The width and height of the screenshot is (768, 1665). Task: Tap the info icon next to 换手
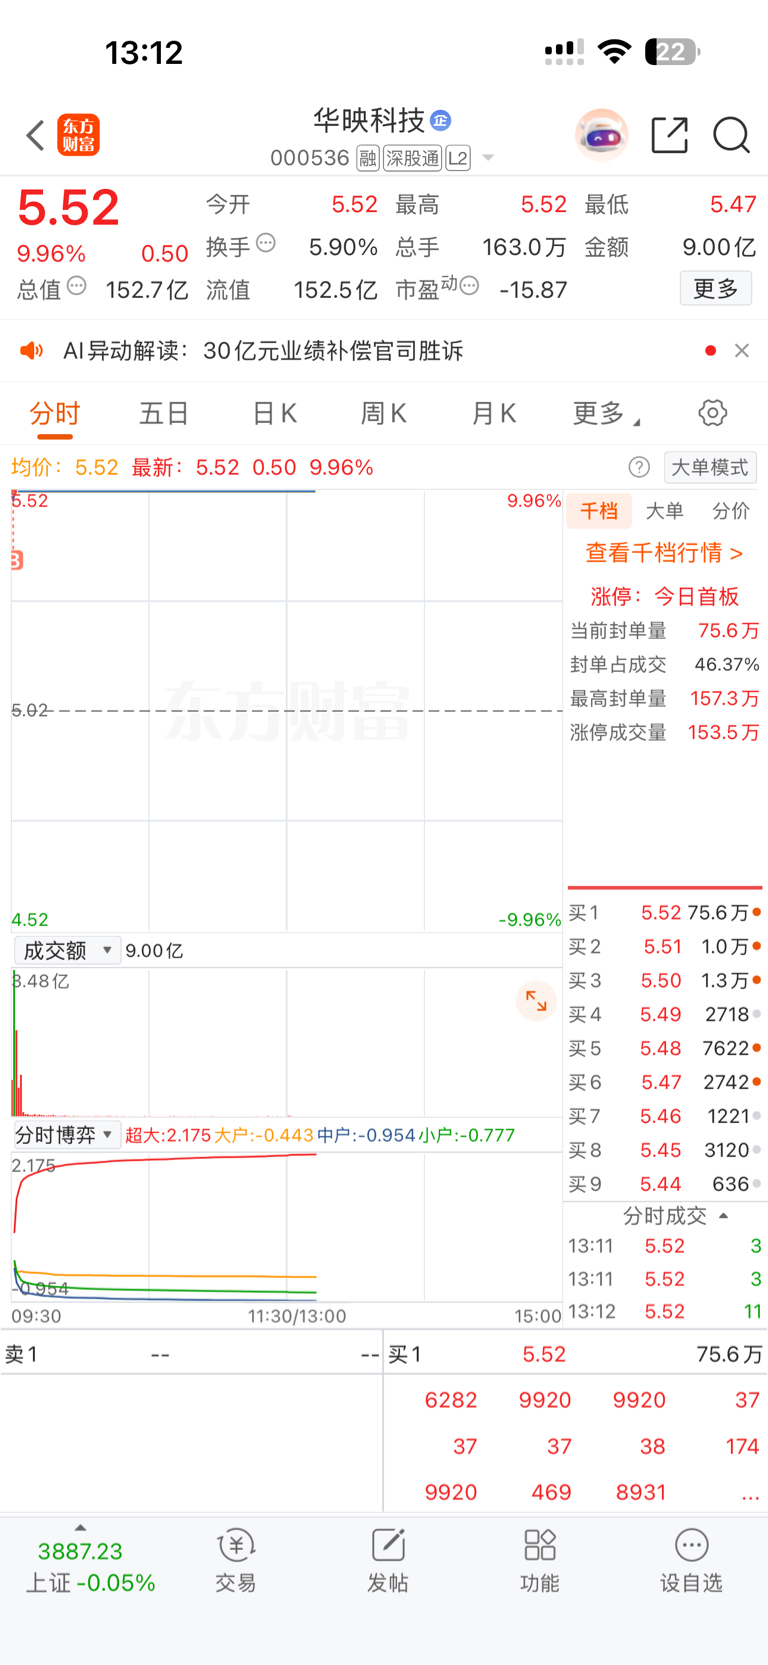pyautogui.click(x=266, y=243)
